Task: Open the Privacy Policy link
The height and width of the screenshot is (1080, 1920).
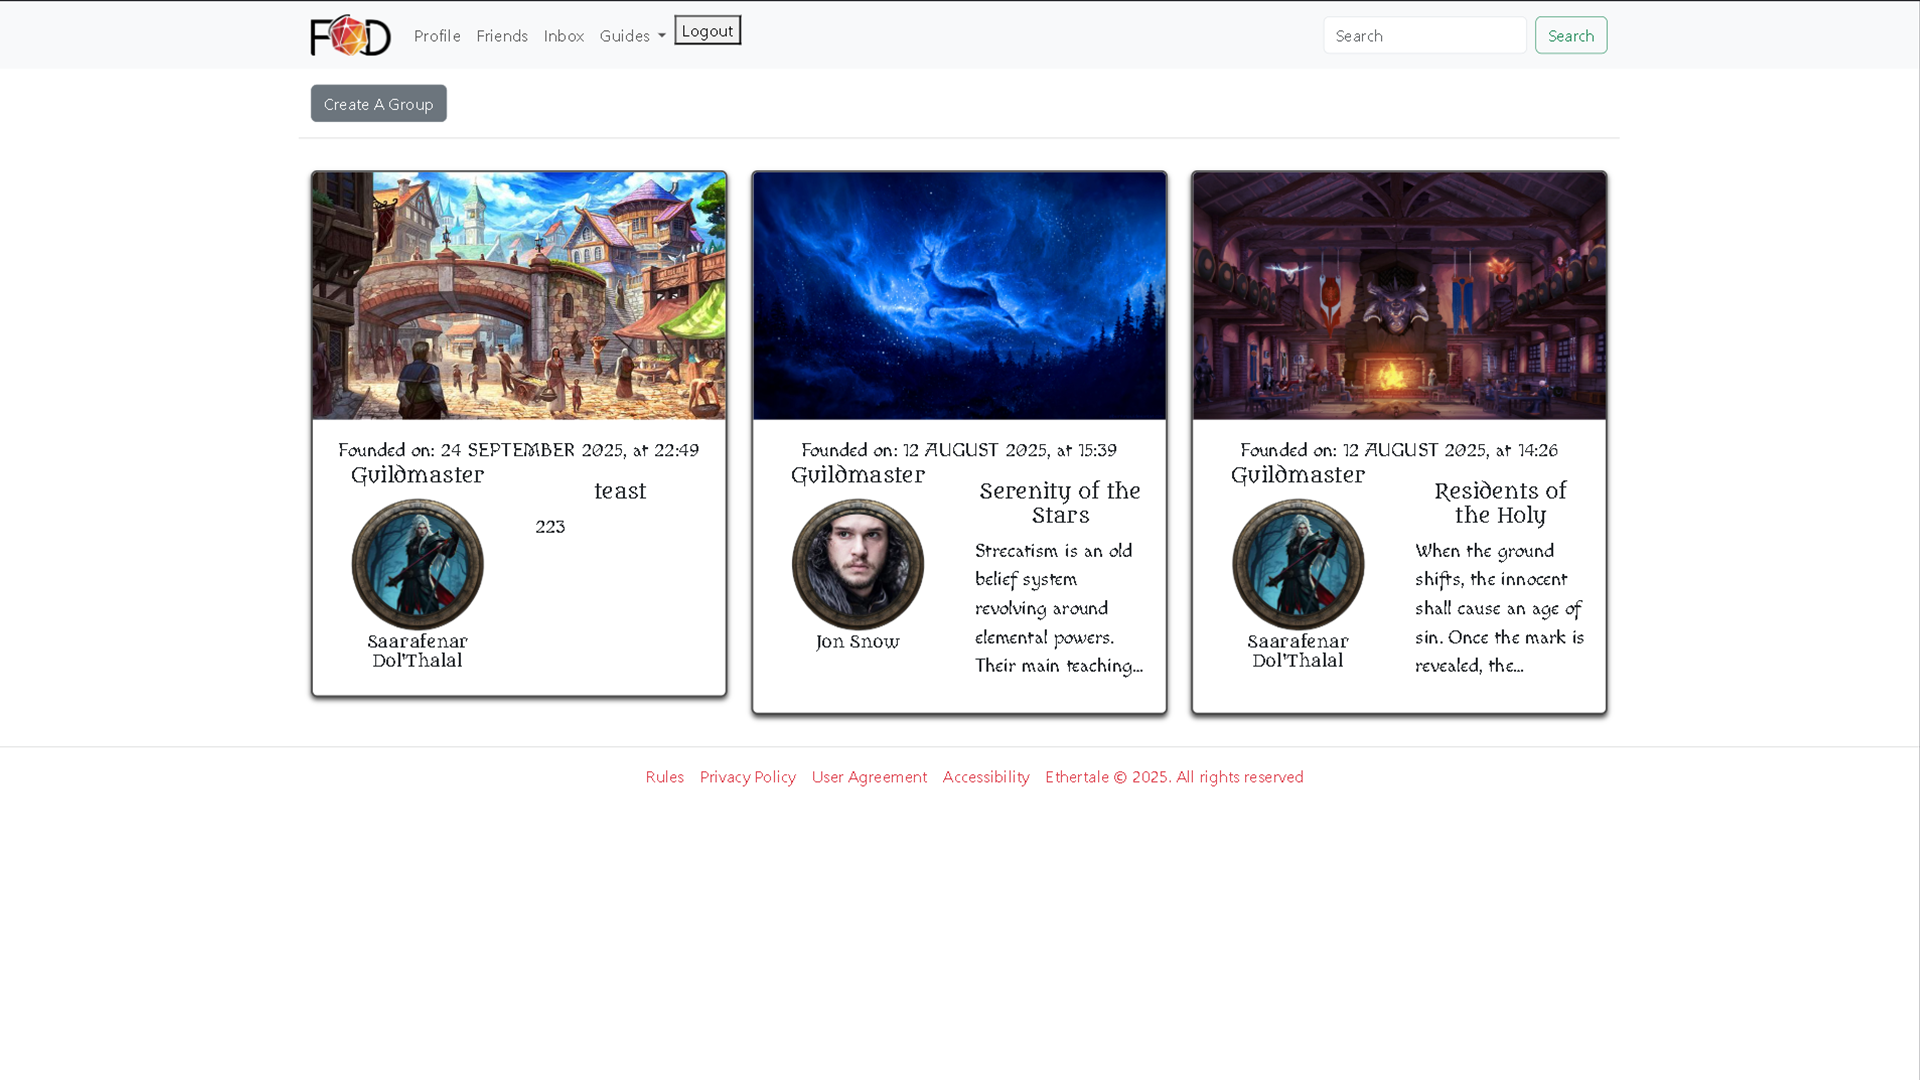Action: 747,777
